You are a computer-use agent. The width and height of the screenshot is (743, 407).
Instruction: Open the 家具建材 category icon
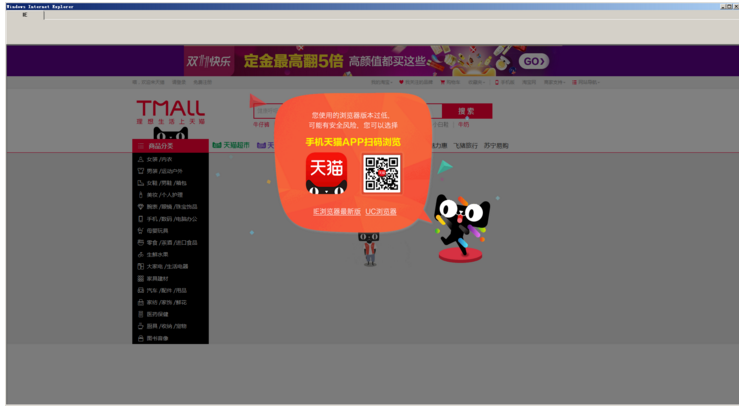coord(140,279)
